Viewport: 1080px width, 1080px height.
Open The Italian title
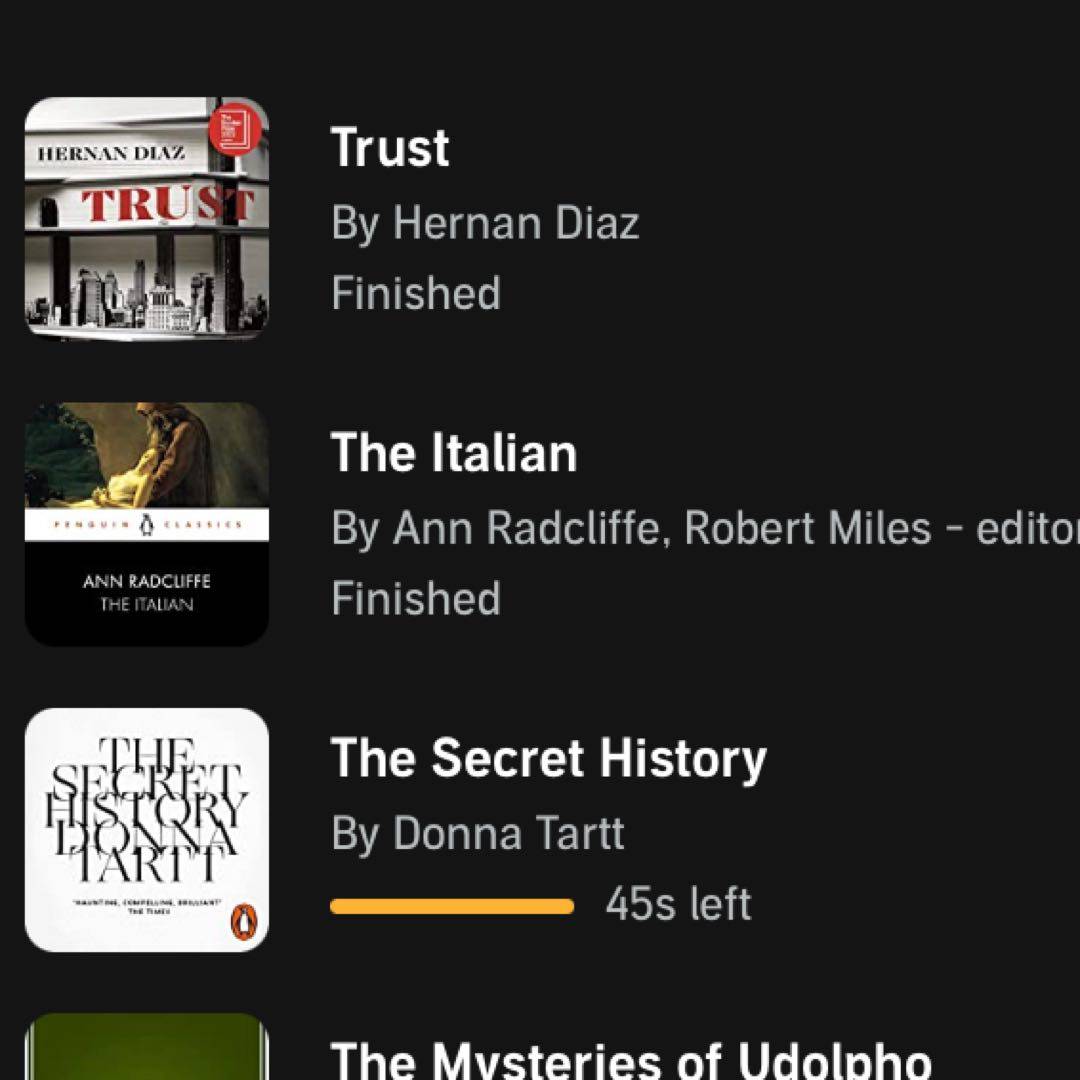454,452
